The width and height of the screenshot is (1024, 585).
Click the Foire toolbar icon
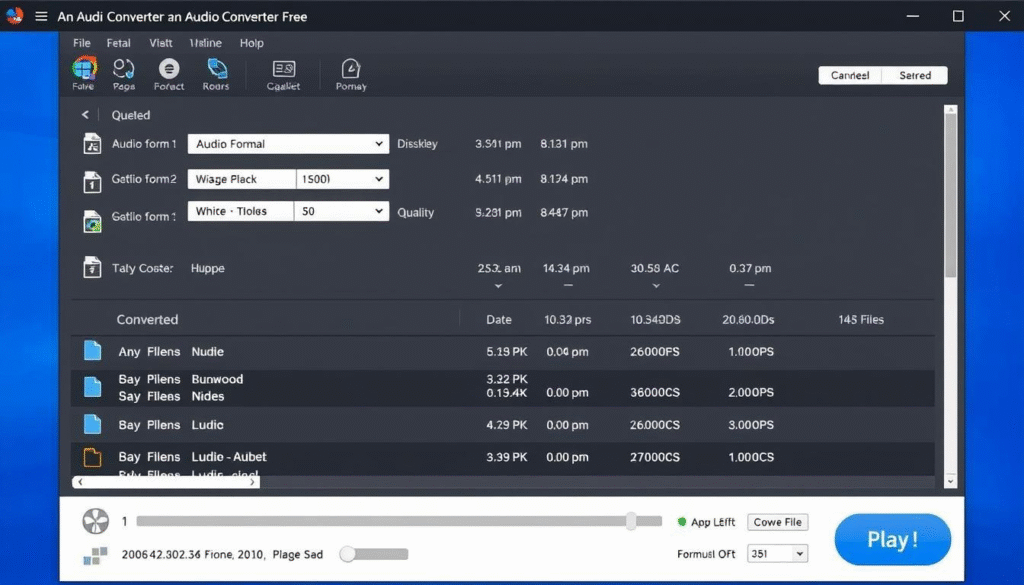[84, 69]
